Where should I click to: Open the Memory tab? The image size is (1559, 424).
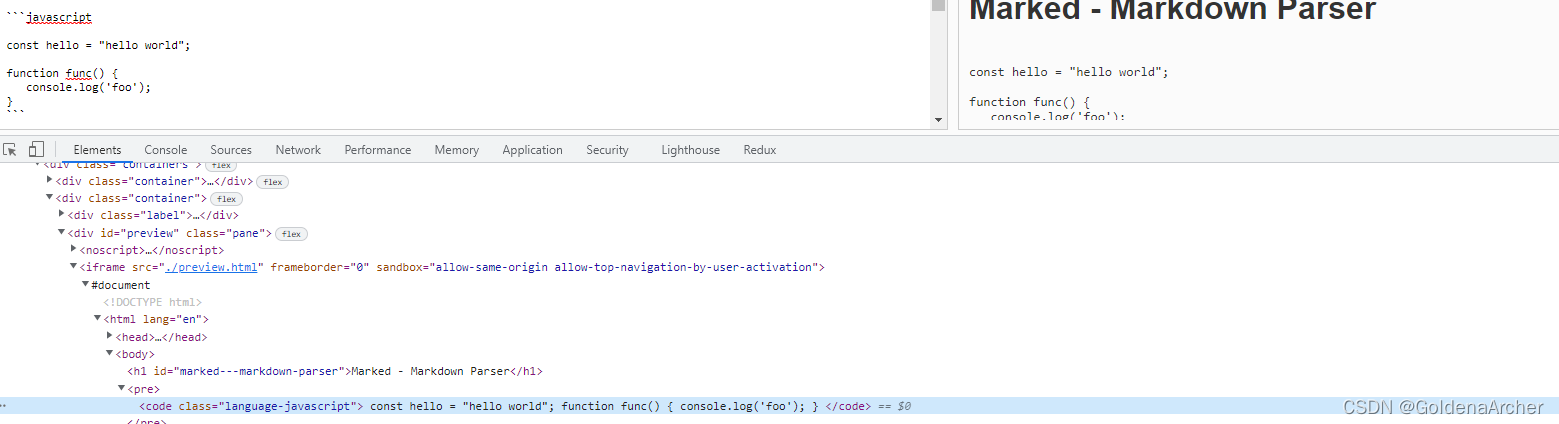pyautogui.click(x=457, y=150)
